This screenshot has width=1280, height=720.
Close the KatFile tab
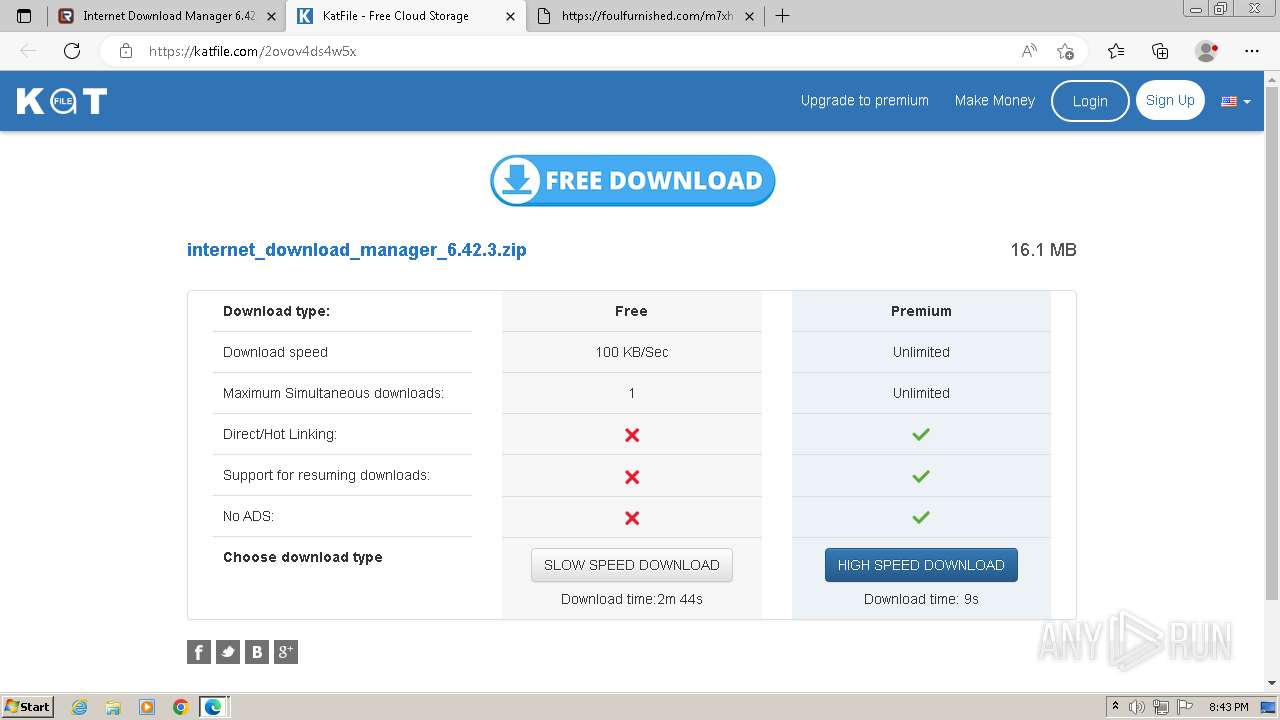pyautogui.click(x=511, y=16)
